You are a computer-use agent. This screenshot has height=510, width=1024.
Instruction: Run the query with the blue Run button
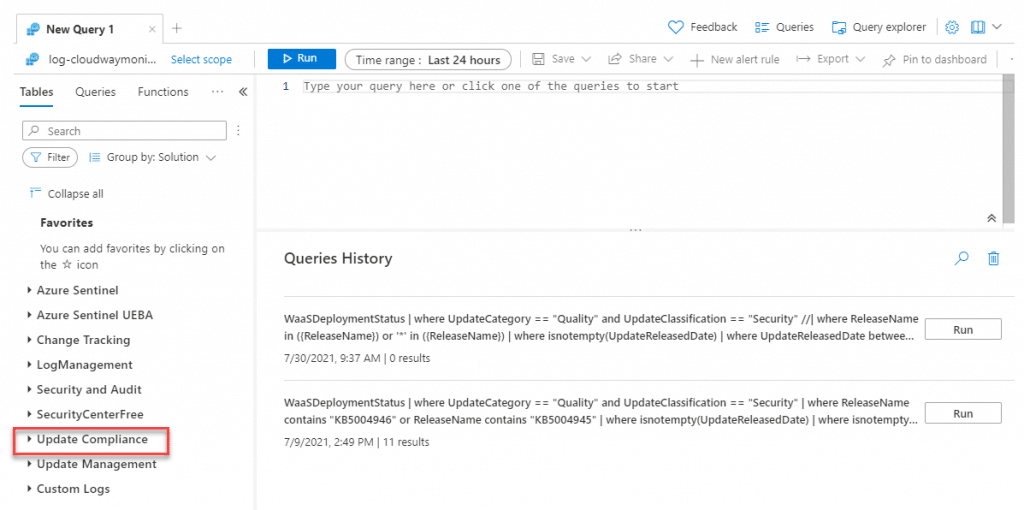(x=302, y=59)
